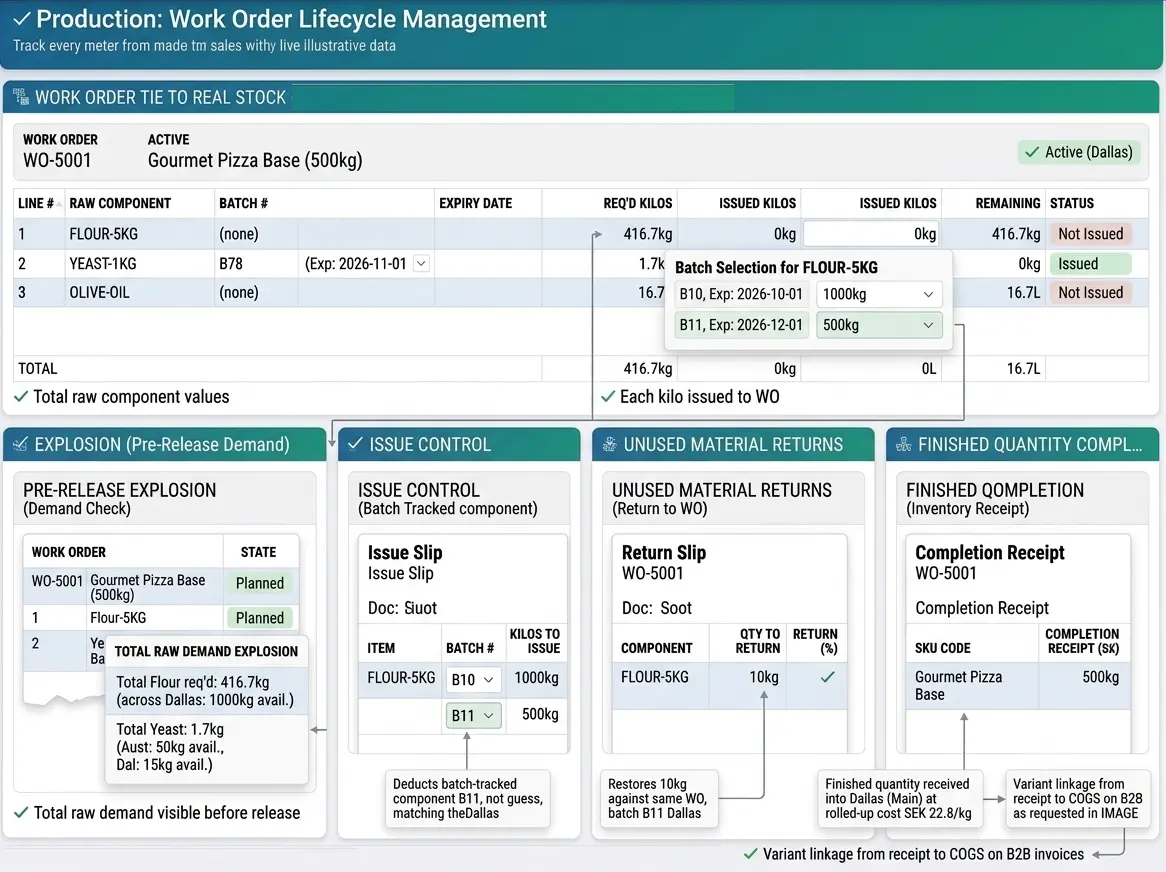
Task: Click the checkmark beside Variant linkage footer text
Action: tap(751, 853)
